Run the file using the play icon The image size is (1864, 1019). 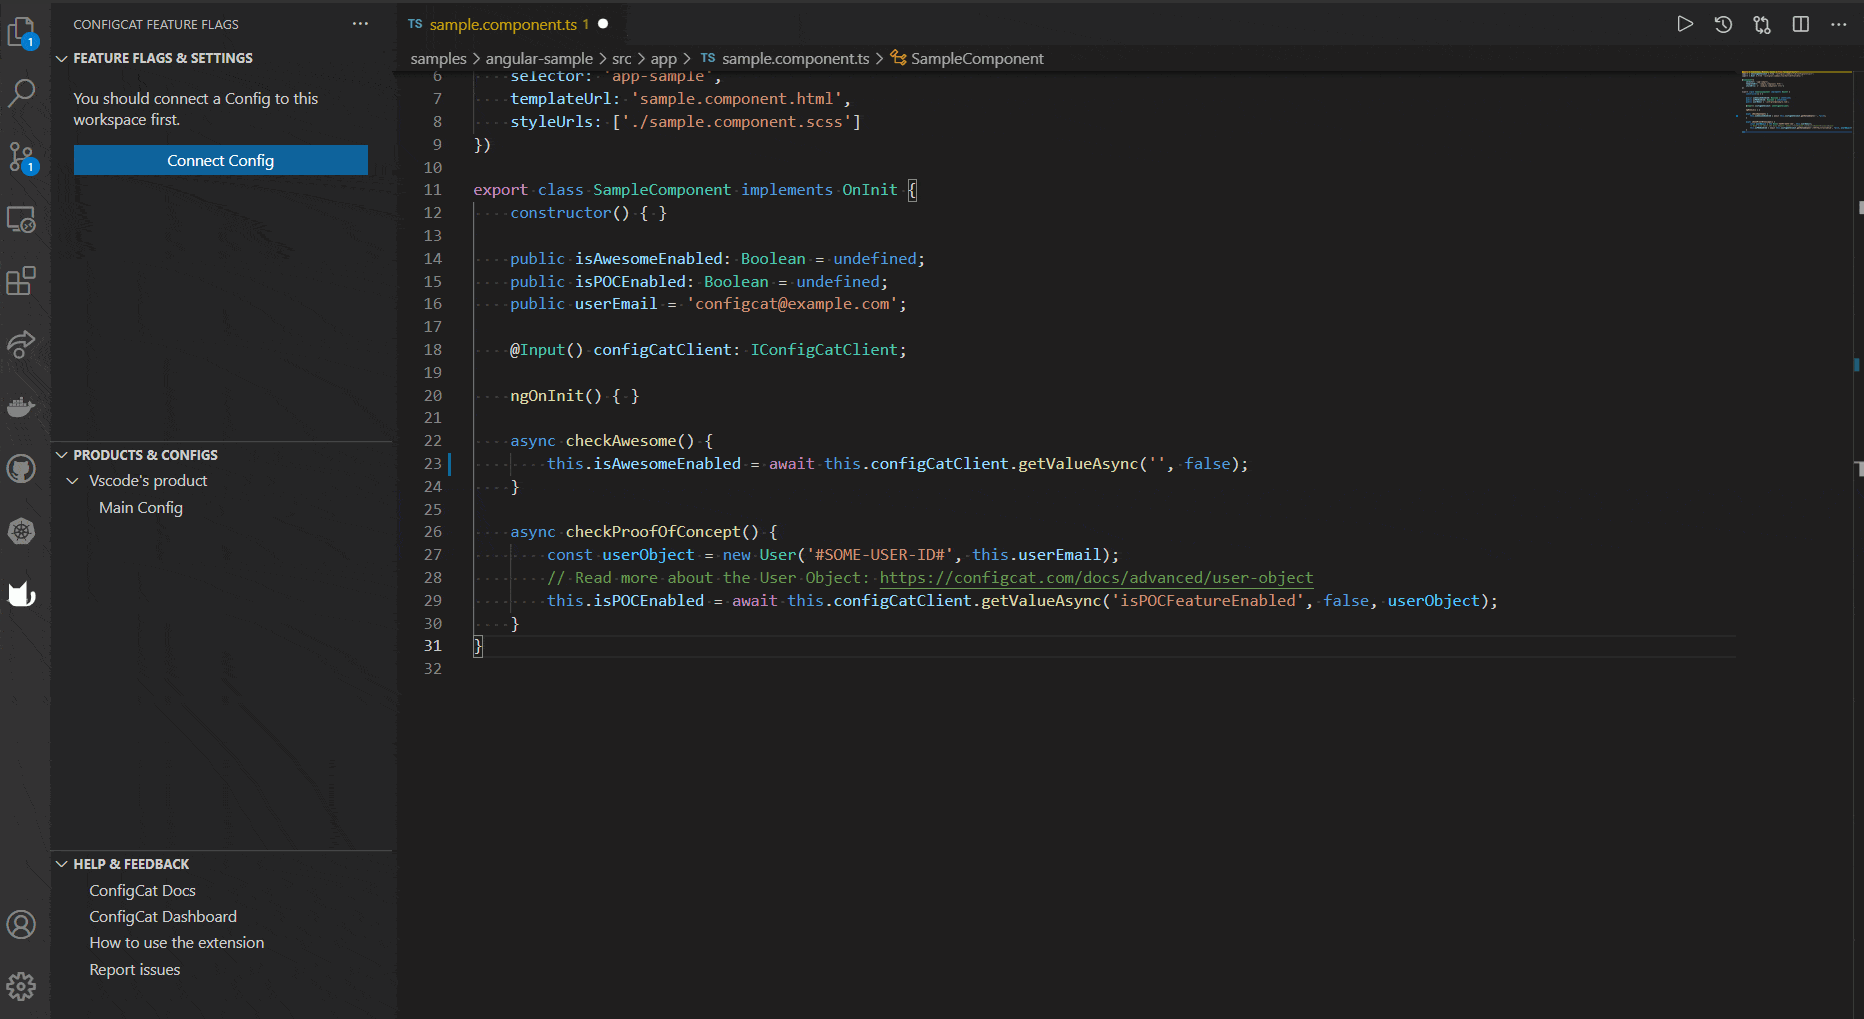pyautogui.click(x=1685, y=24)
